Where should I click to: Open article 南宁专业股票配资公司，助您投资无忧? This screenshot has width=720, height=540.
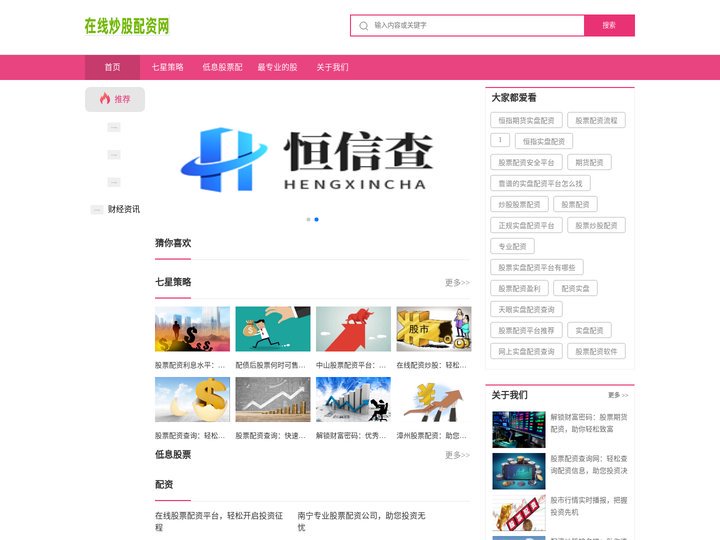pyautogui.click(x=361, y=521)
